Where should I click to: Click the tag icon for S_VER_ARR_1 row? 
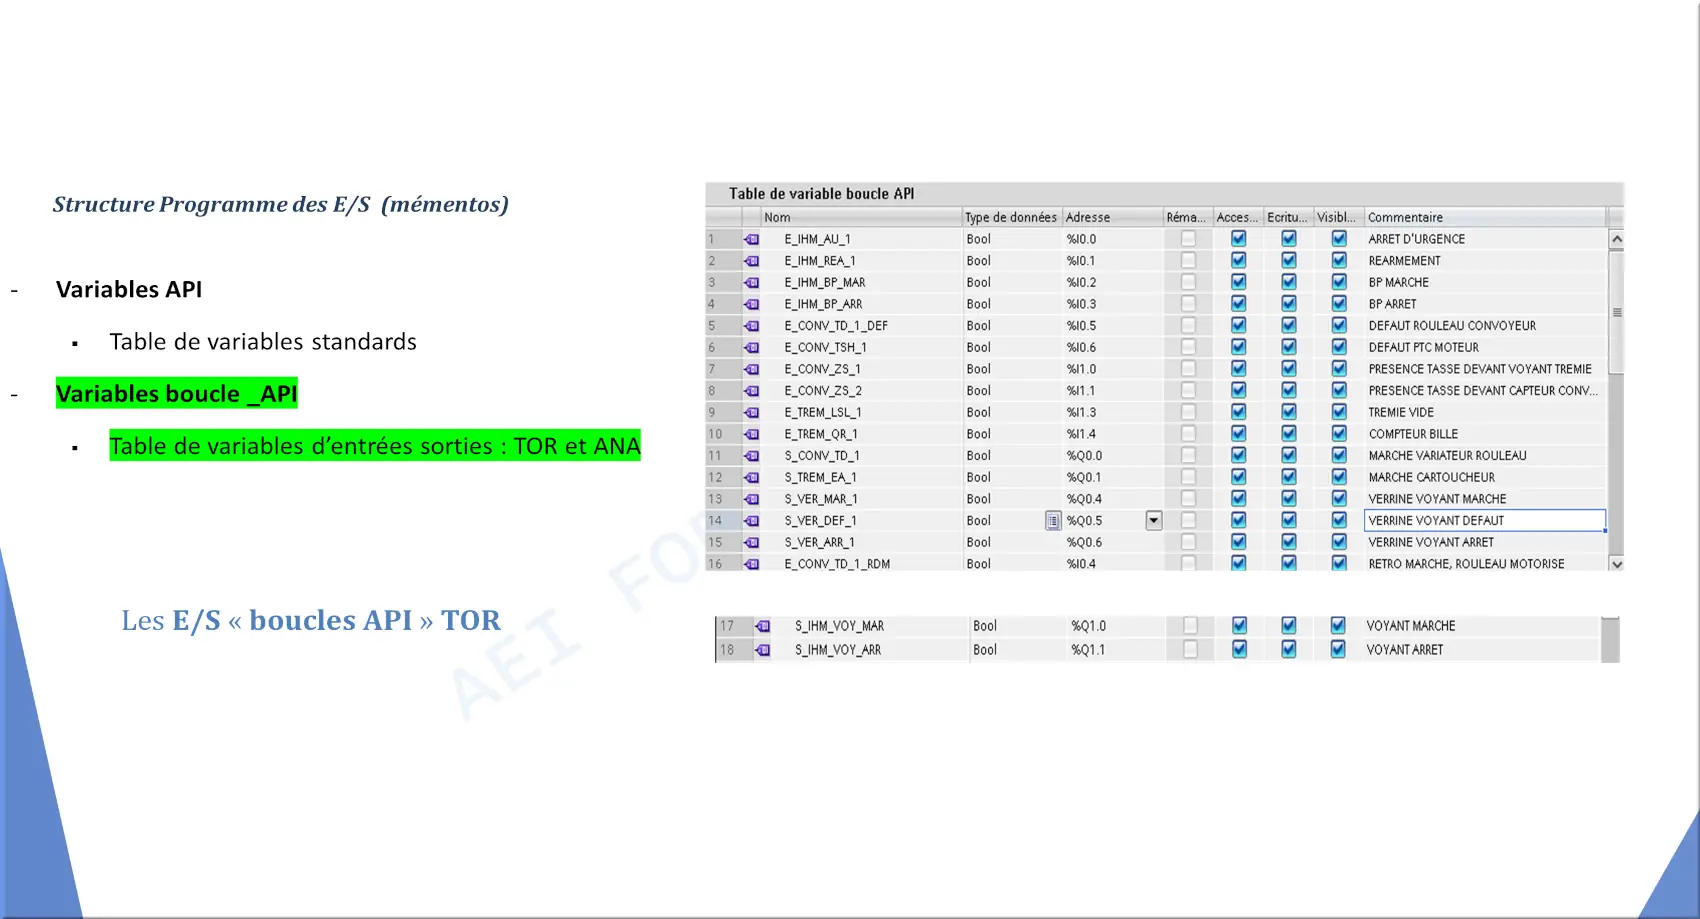click(x=751, y=543)
